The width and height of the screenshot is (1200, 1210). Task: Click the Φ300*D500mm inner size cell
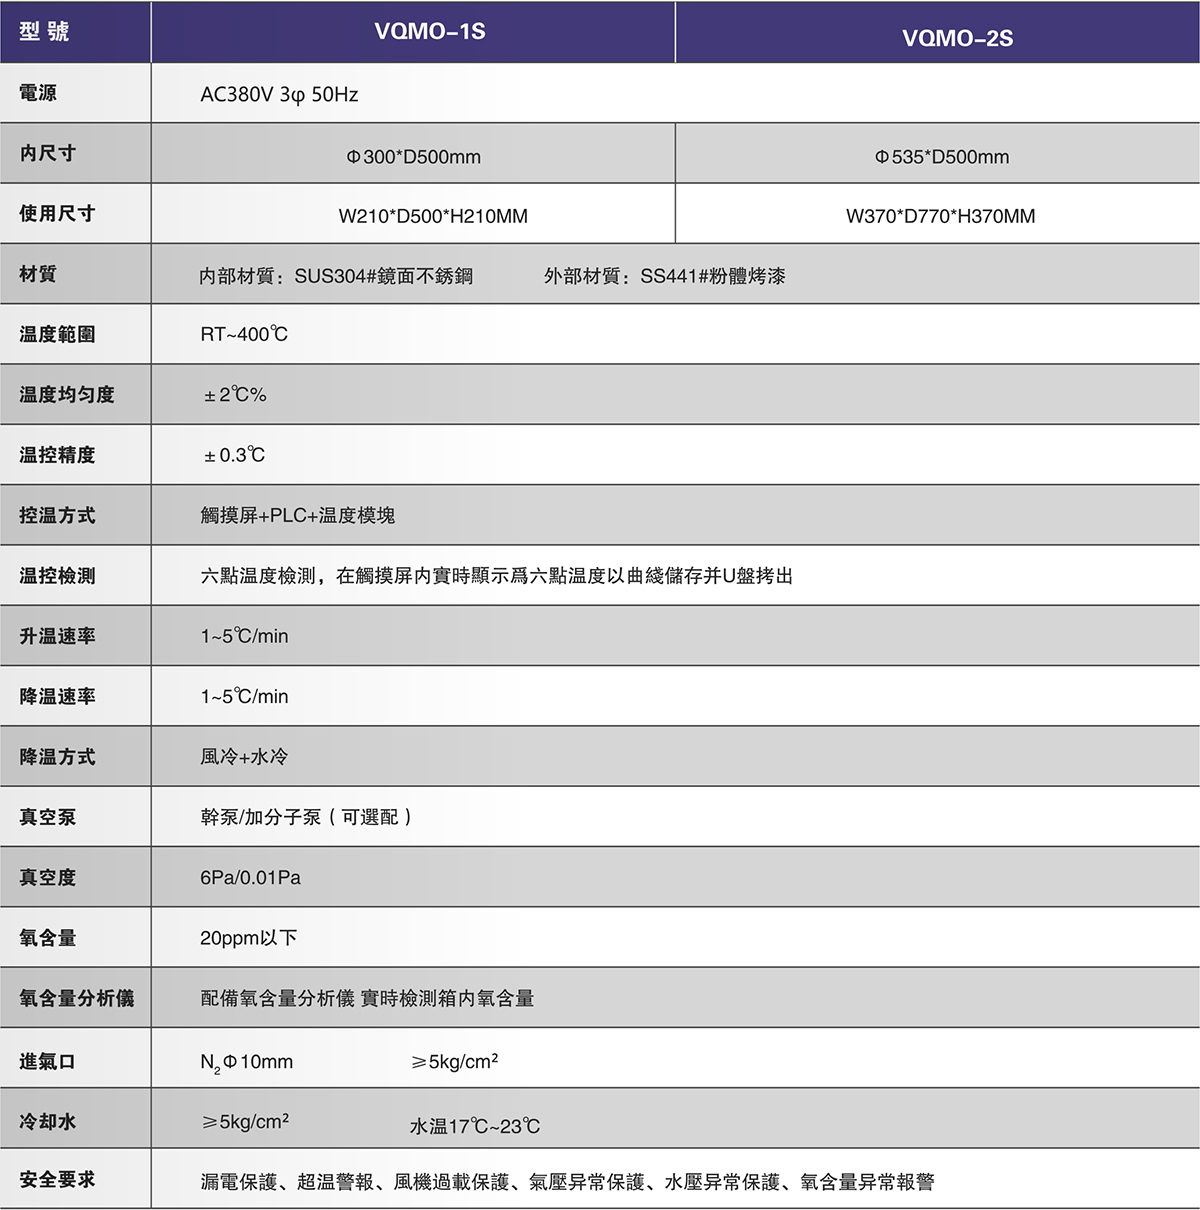coord(413,157)
